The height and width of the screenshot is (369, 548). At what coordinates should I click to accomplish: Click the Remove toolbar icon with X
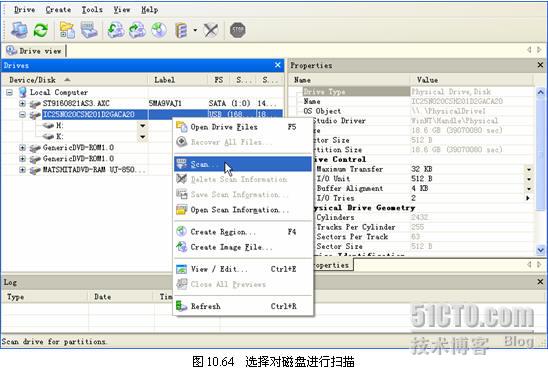(x=211, y=30)
